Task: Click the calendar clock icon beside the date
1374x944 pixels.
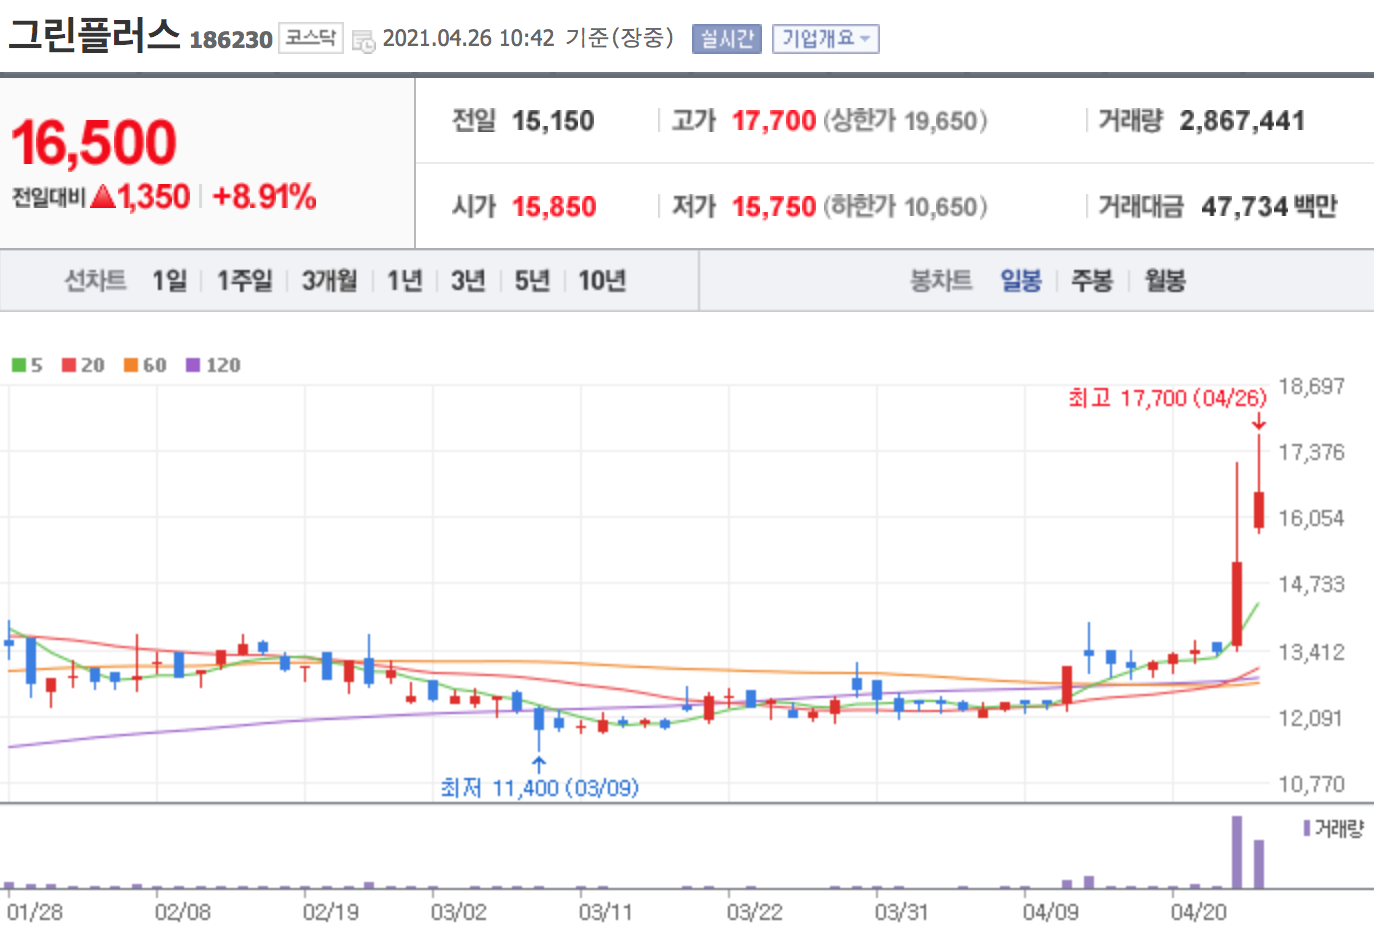Action: 364,40
